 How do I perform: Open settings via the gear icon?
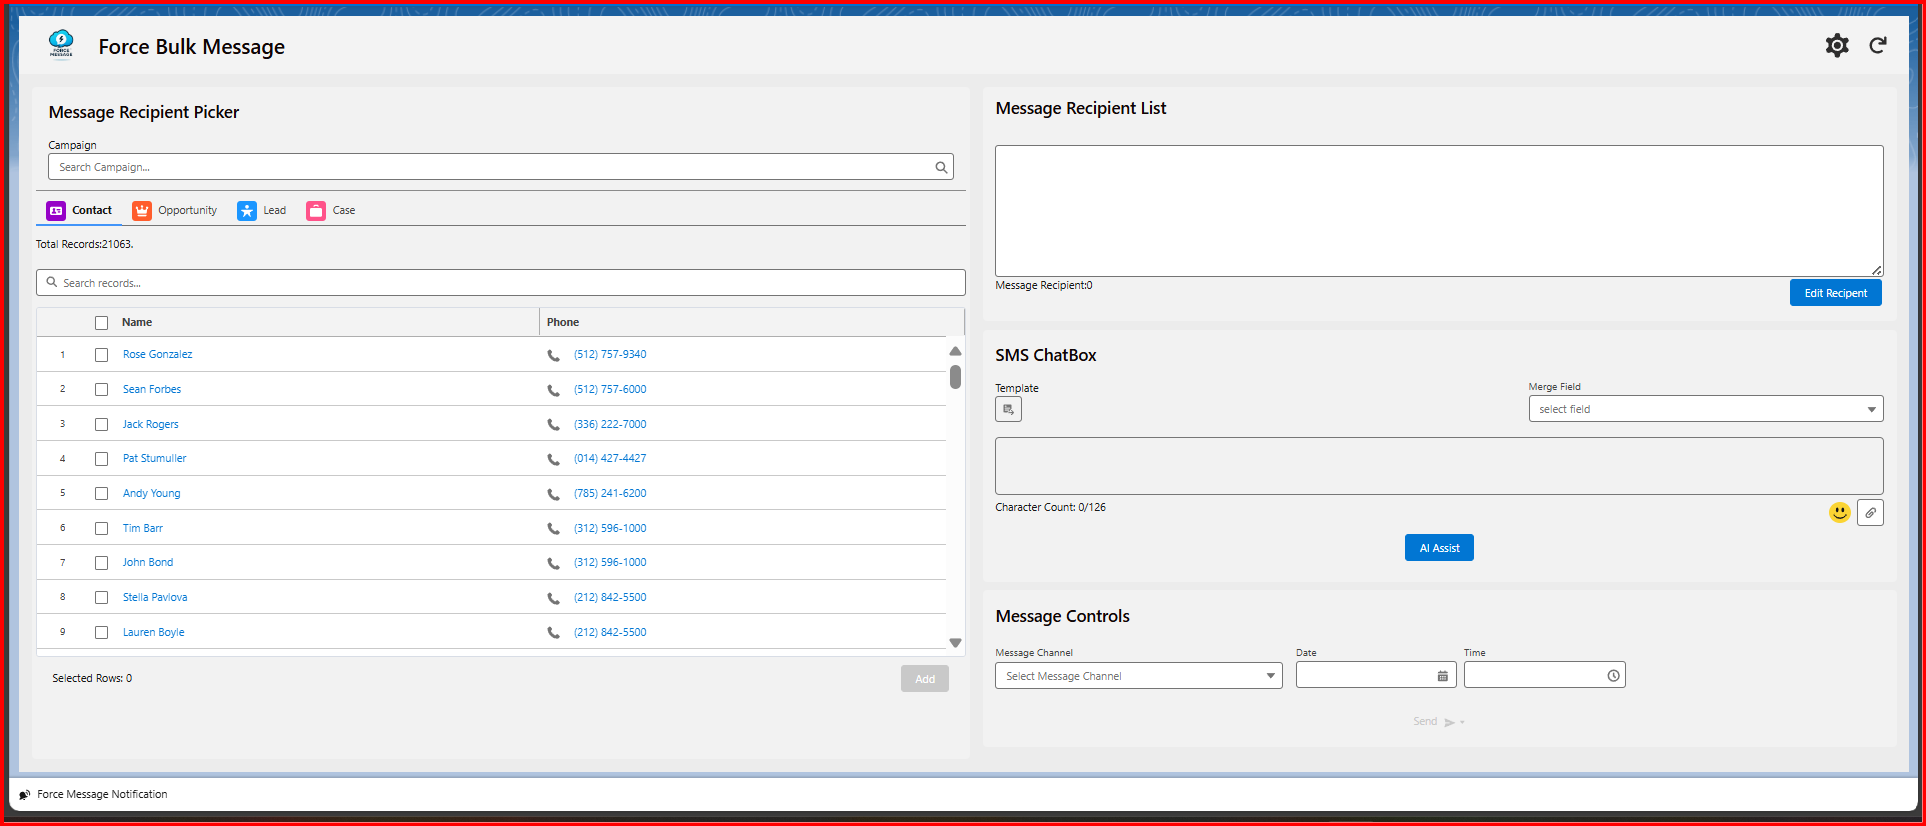click(x=1836, y=46)
